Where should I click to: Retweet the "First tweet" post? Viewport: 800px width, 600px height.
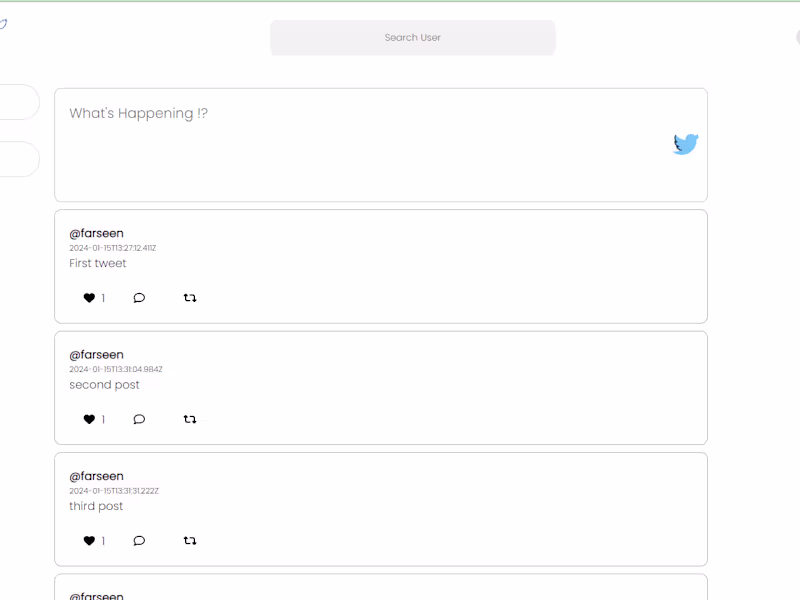click(190, 298)
